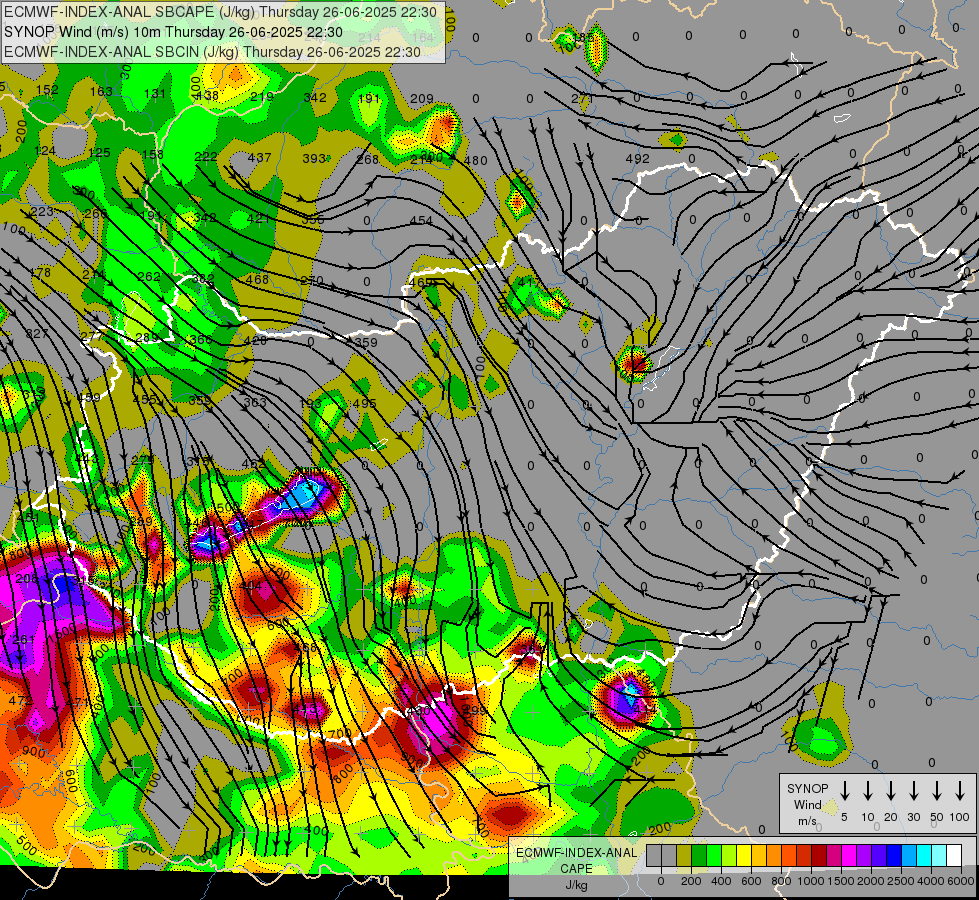Click the 4000 tick label on color bar
The width and height of the screenshot is (979, 900).
(931, 881)
